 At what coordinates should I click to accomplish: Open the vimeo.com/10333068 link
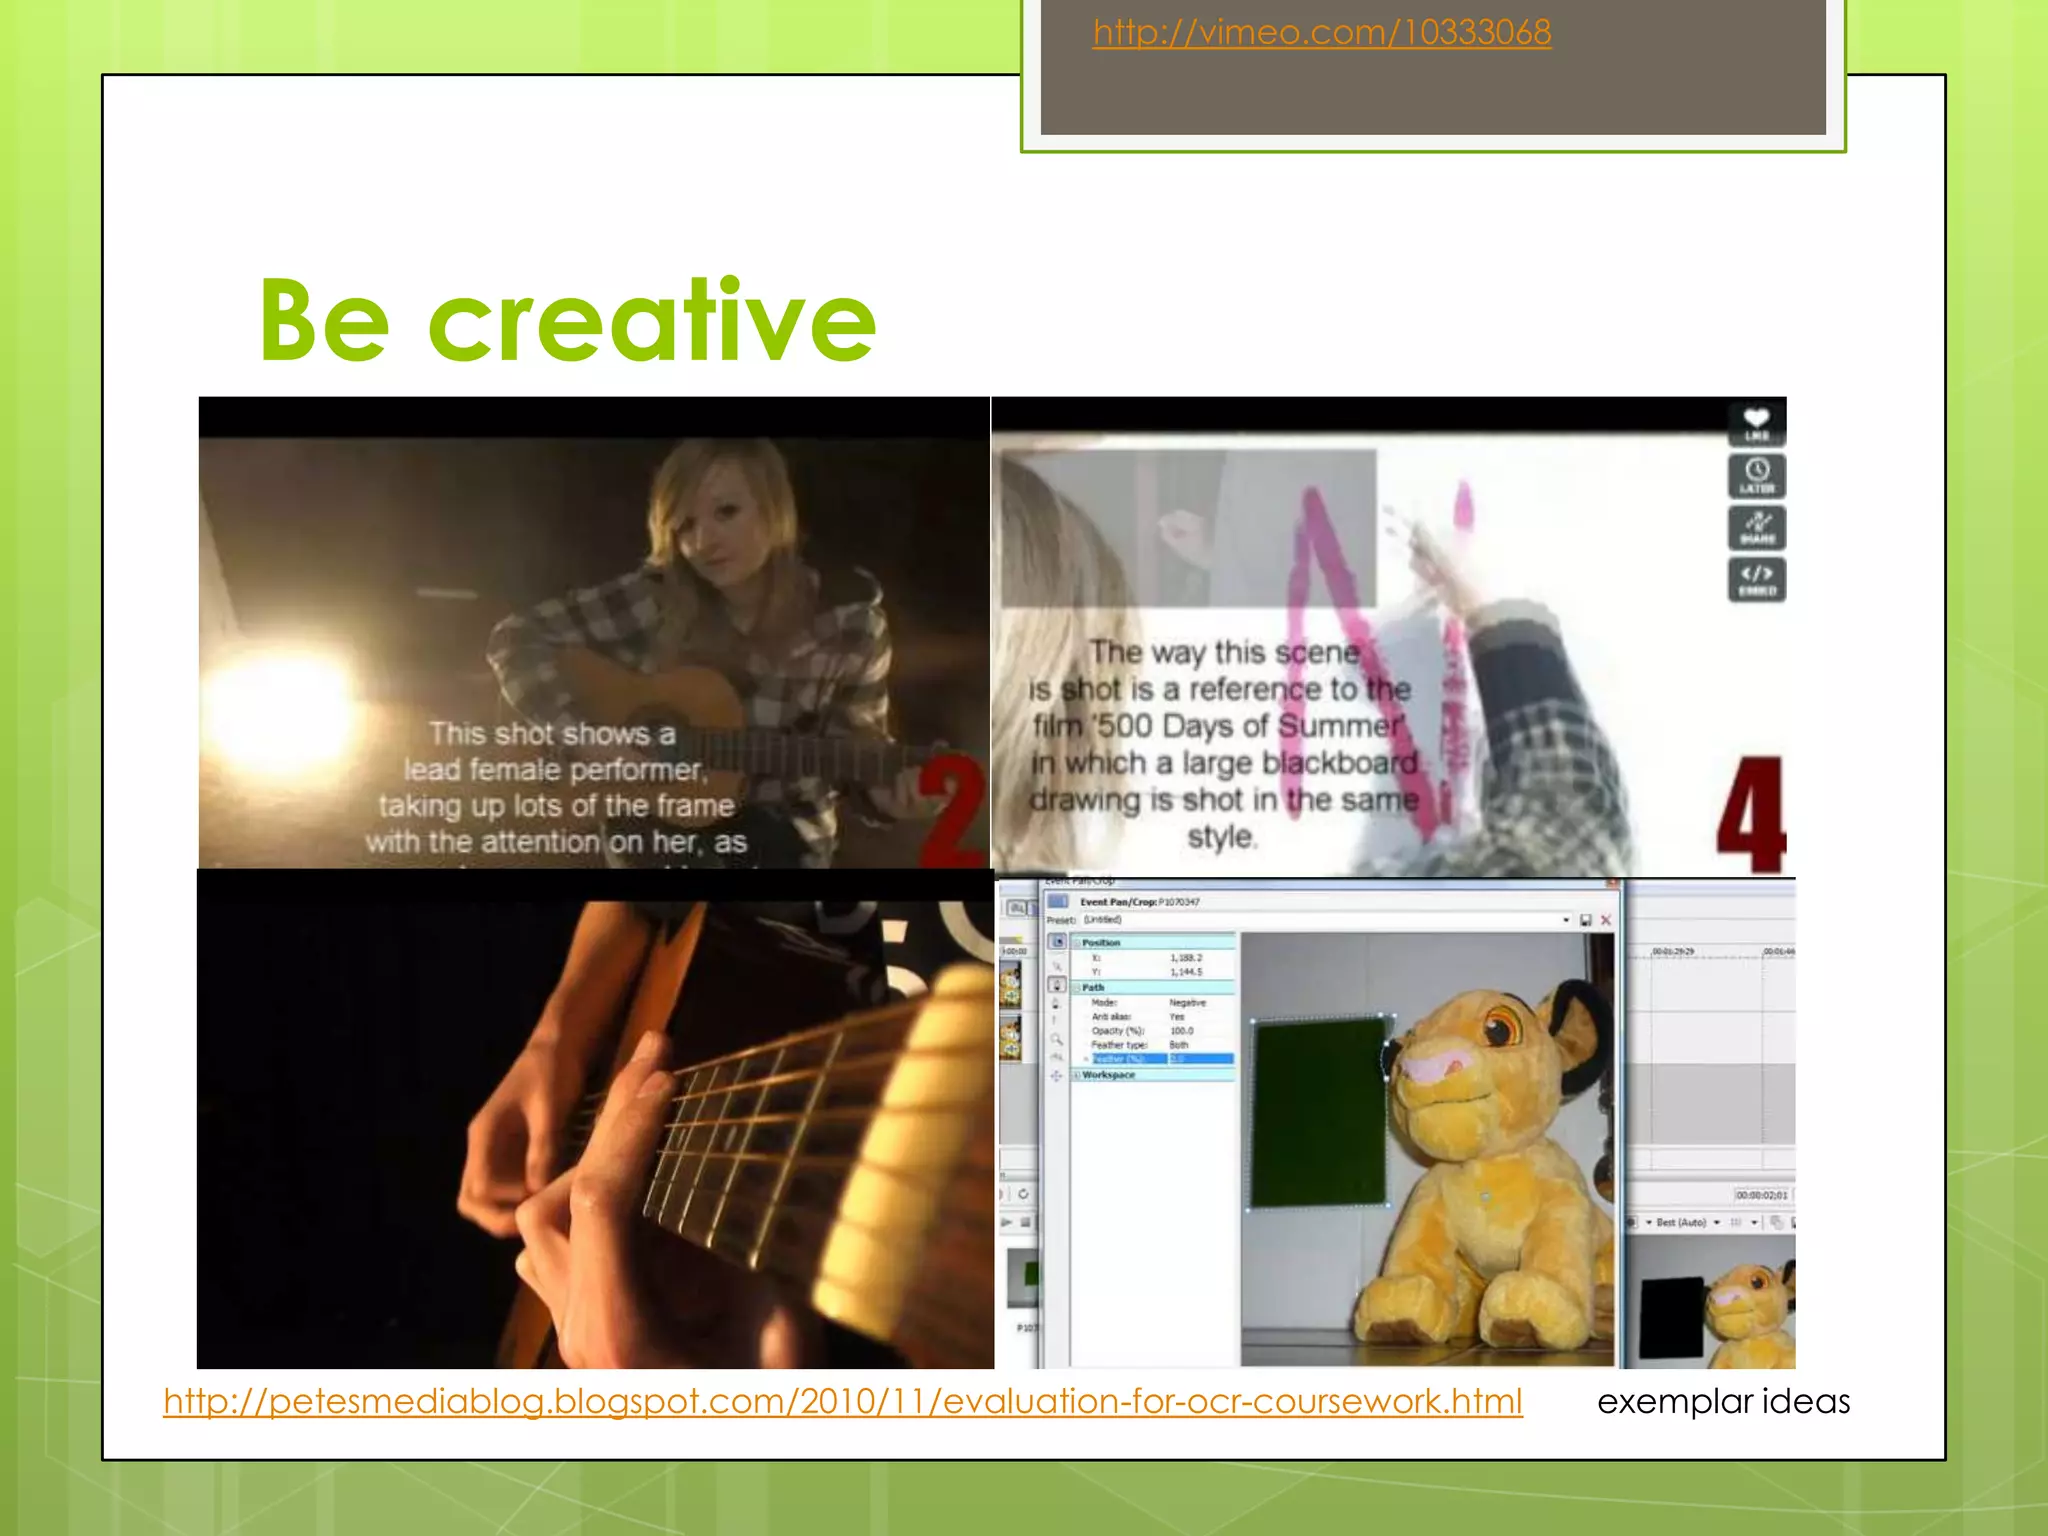pos(1321,33)
